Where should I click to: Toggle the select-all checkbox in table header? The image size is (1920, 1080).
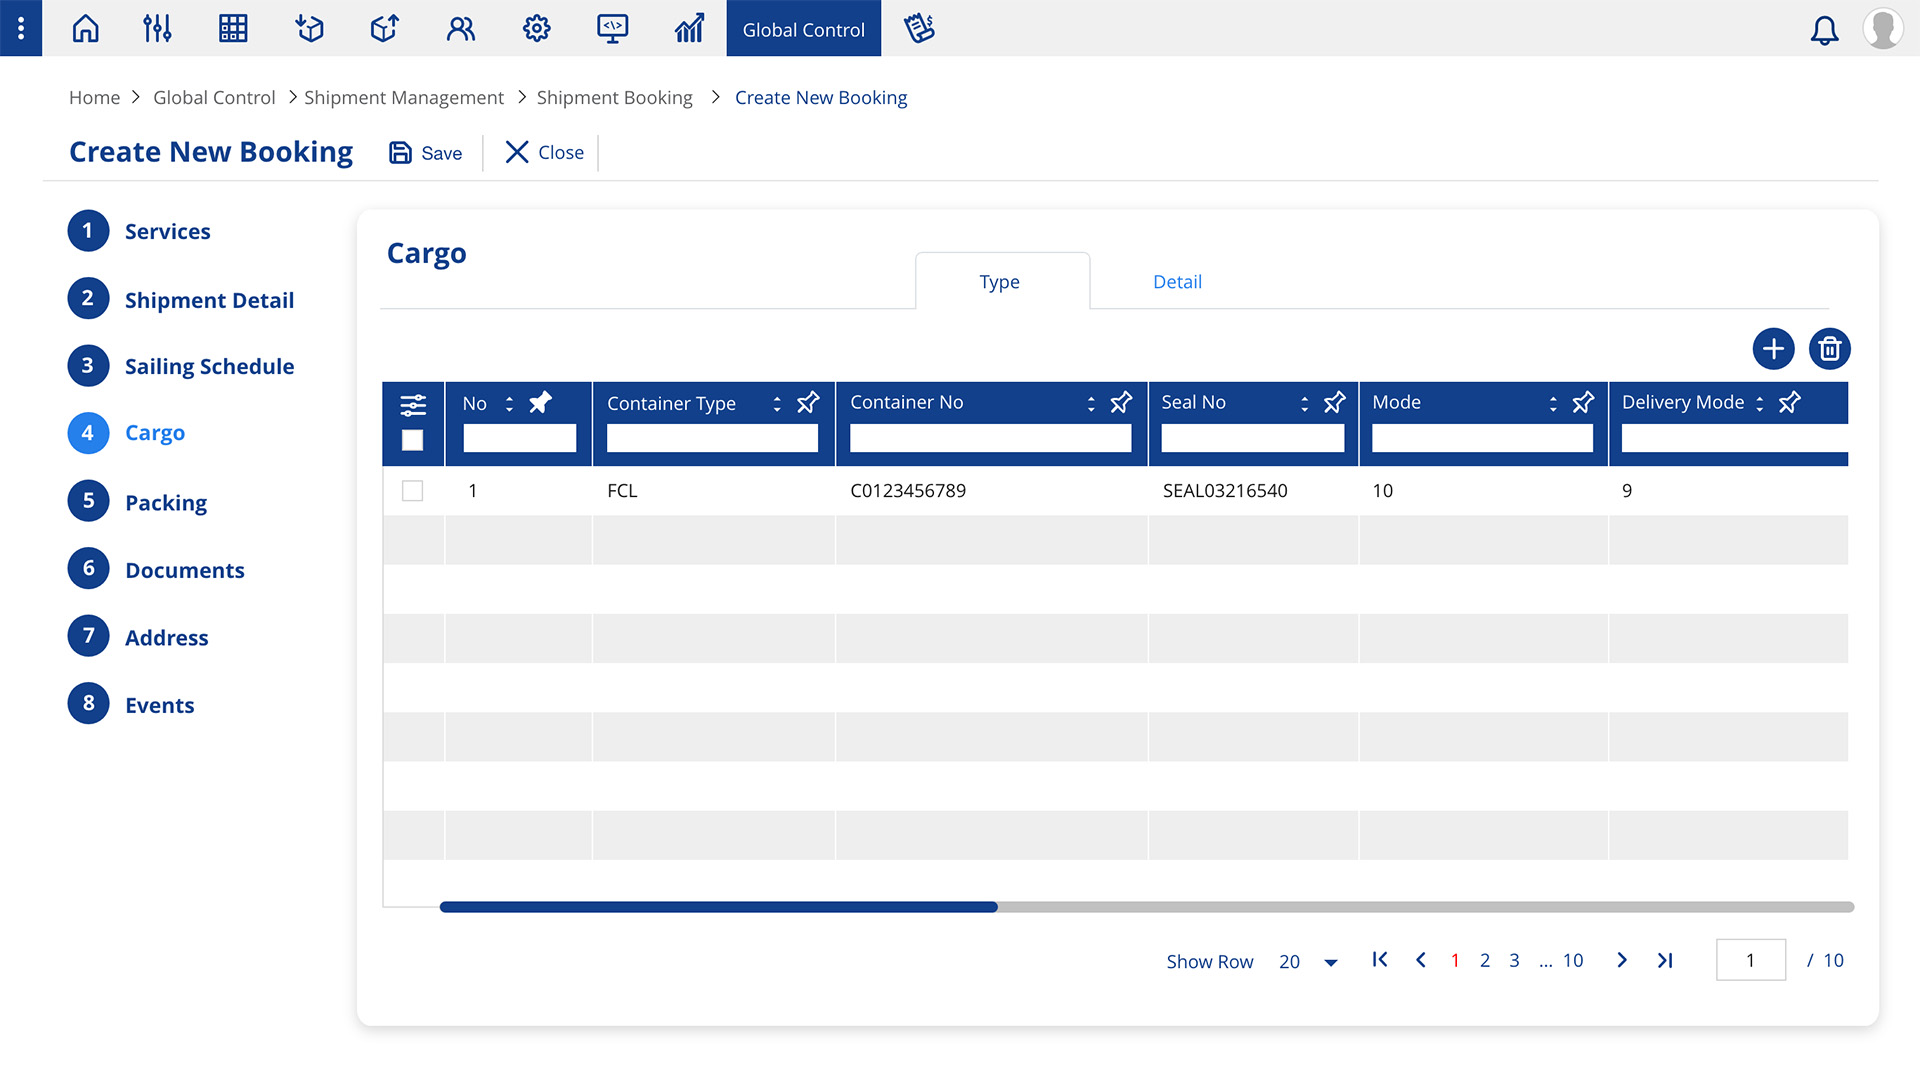coord(413,440)
